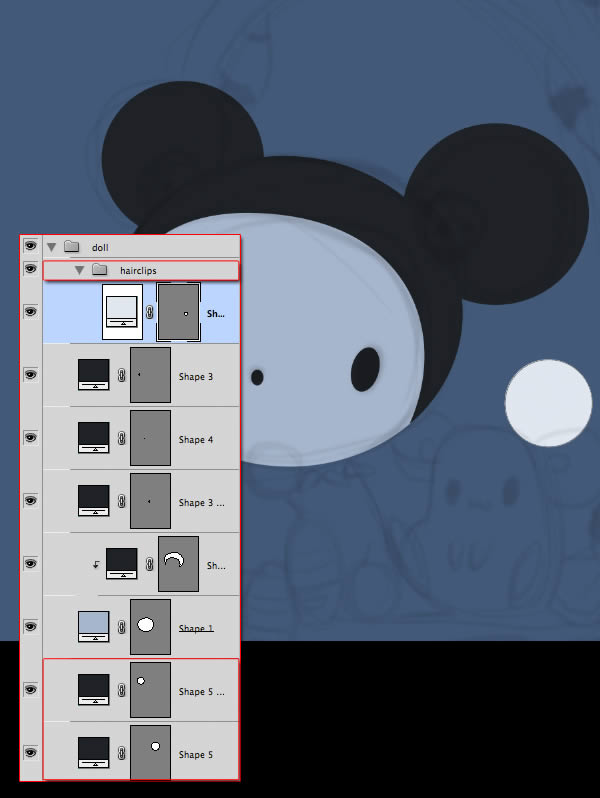Toggle eye icon of highlighted Sh... layer
Viewport: 600px width, 798px height.
(x=31, y=311)
